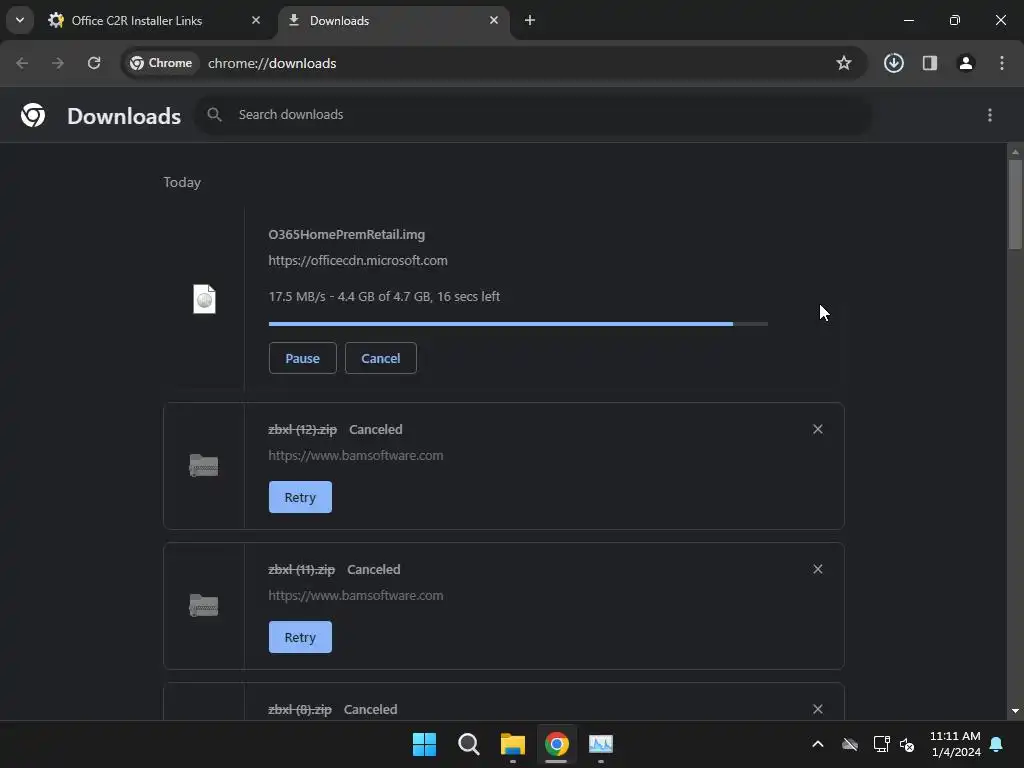1024x768 pixels.
Task: Click the muted volume tray icon
Action: click(x=907, y=744)
